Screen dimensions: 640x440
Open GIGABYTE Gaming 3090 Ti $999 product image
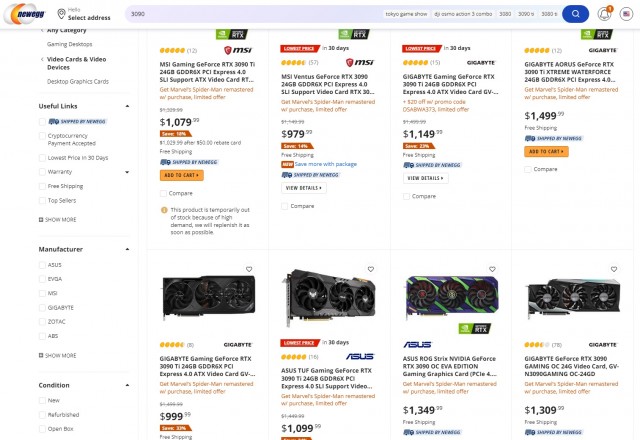209,297
